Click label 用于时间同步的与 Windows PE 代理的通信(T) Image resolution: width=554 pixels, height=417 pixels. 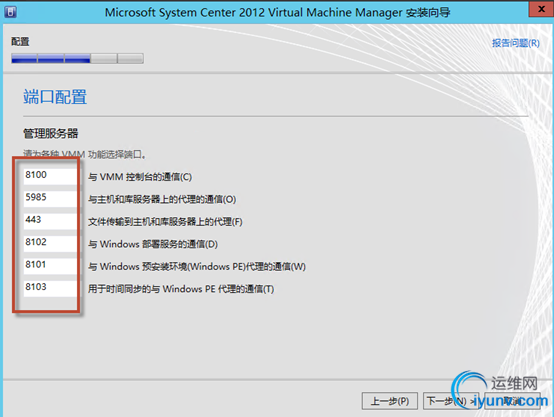point(181,289)
